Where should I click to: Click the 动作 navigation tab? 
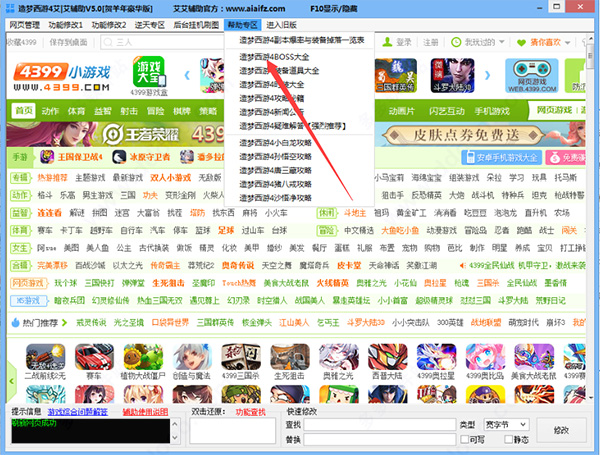coord(50,111)
